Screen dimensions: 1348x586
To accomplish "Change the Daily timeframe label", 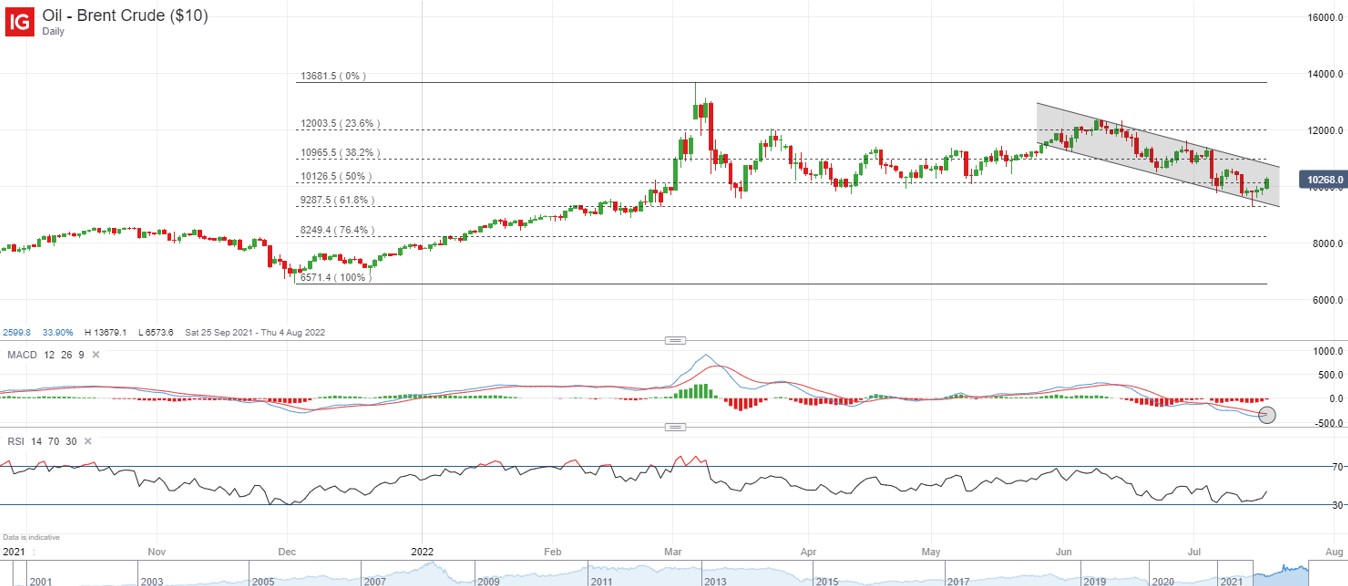I will pyautogui.click(x=54, y=32).
